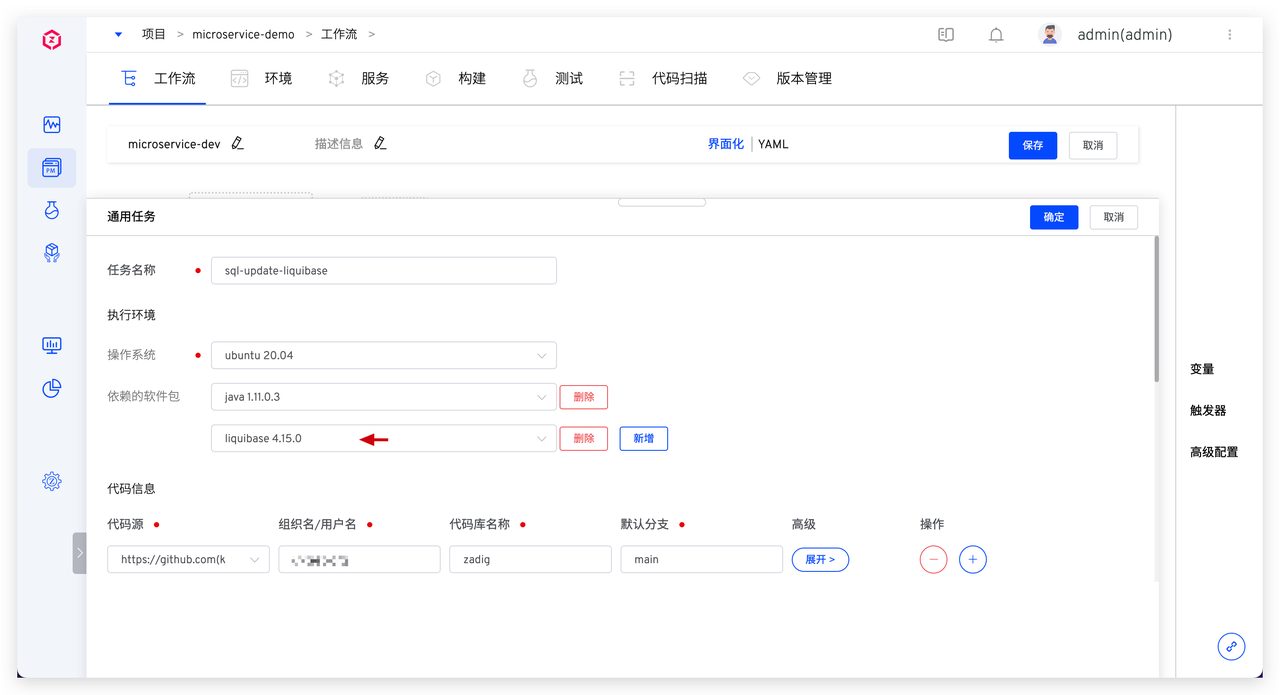Open the data dashboard monitor icon
1280x695 pixels.
click(52, 345)
